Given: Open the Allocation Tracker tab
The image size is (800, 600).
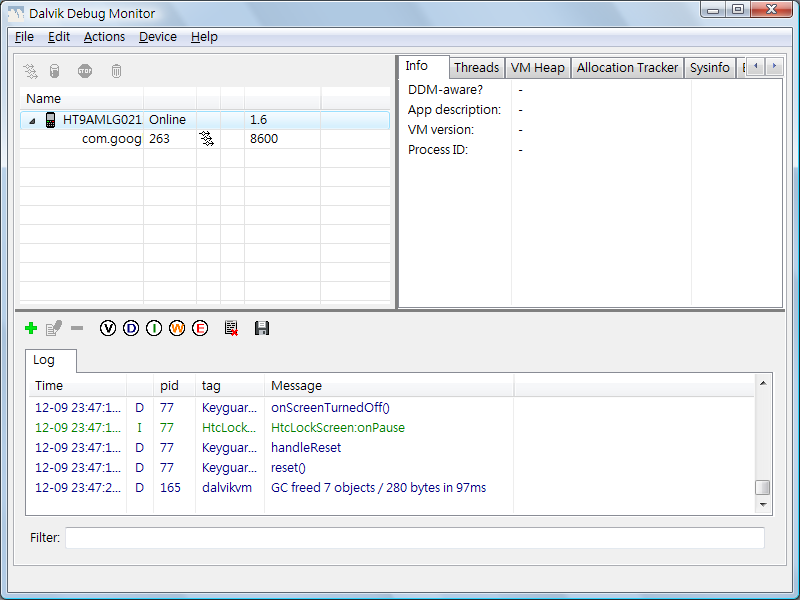Looking at the screenshot, I should (x=627, y=68).
